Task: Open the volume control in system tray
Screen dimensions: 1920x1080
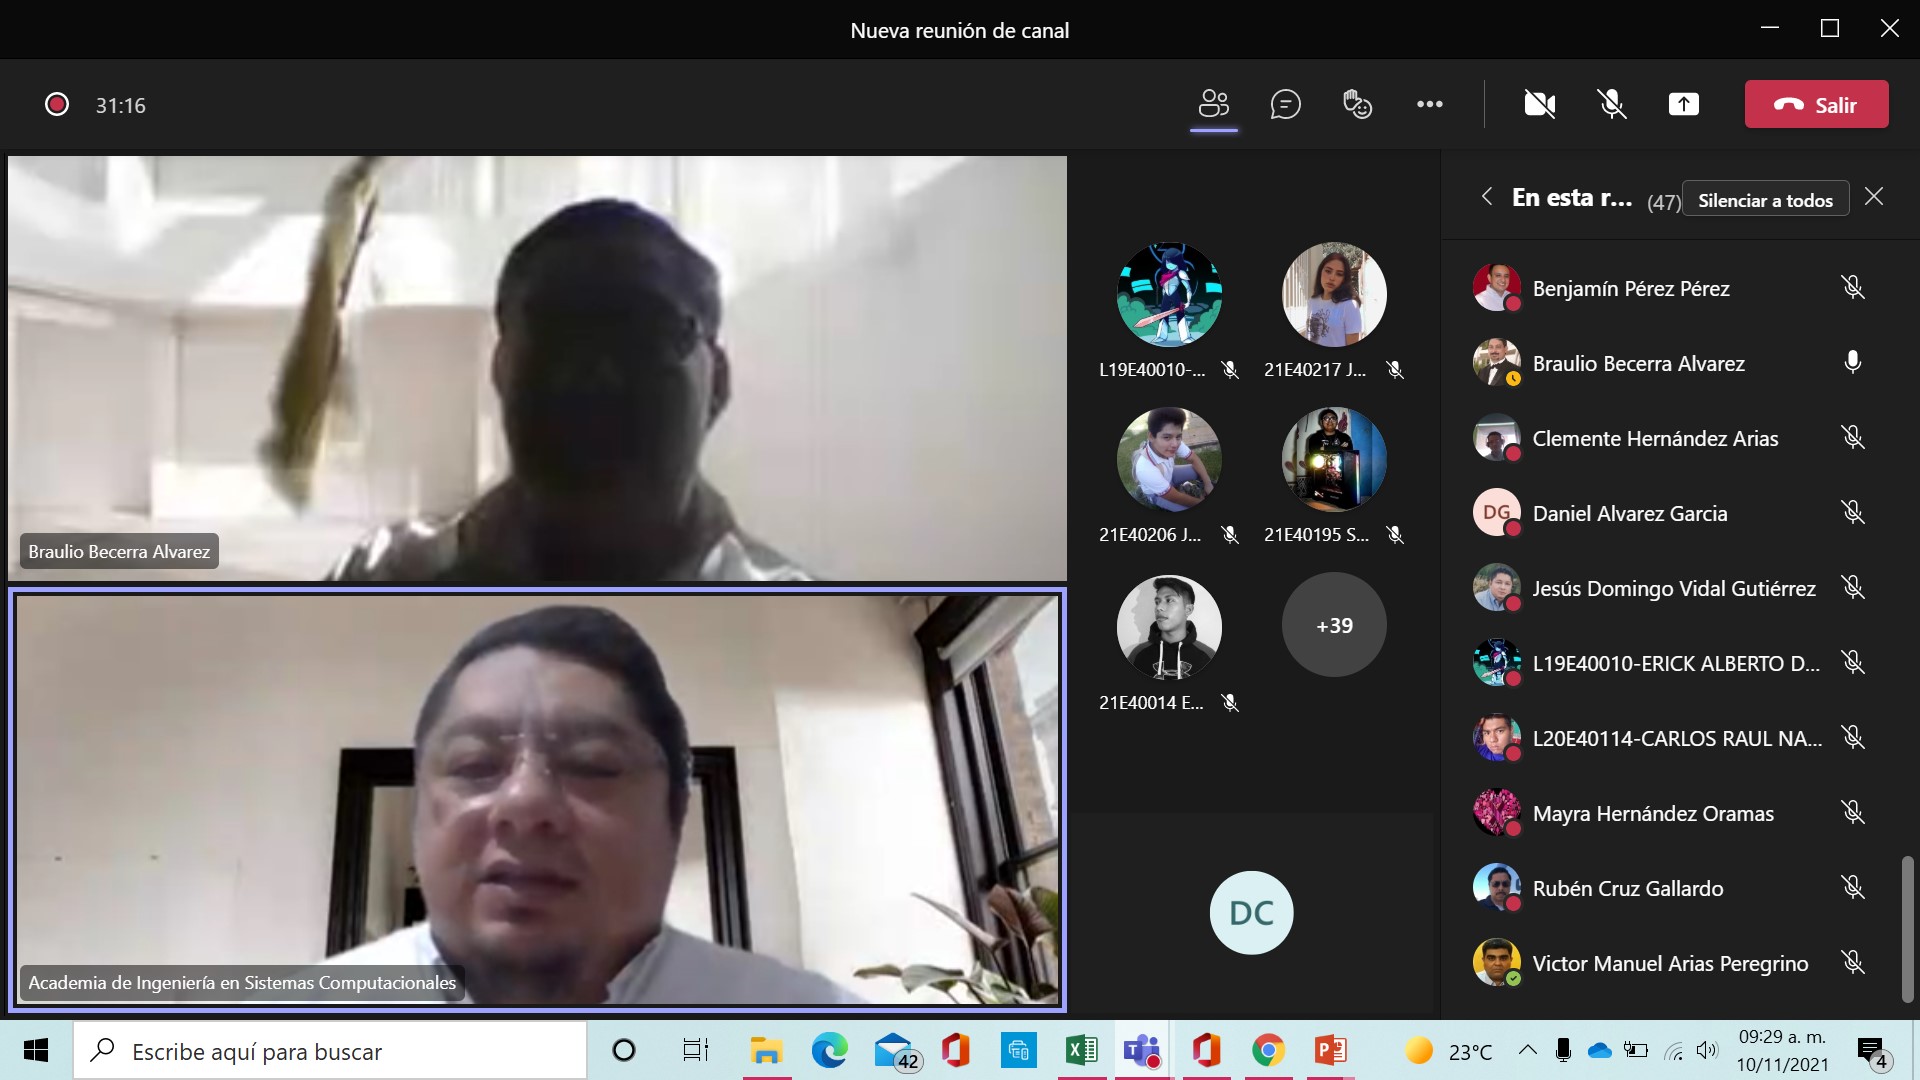Action: (1708, 1050)
